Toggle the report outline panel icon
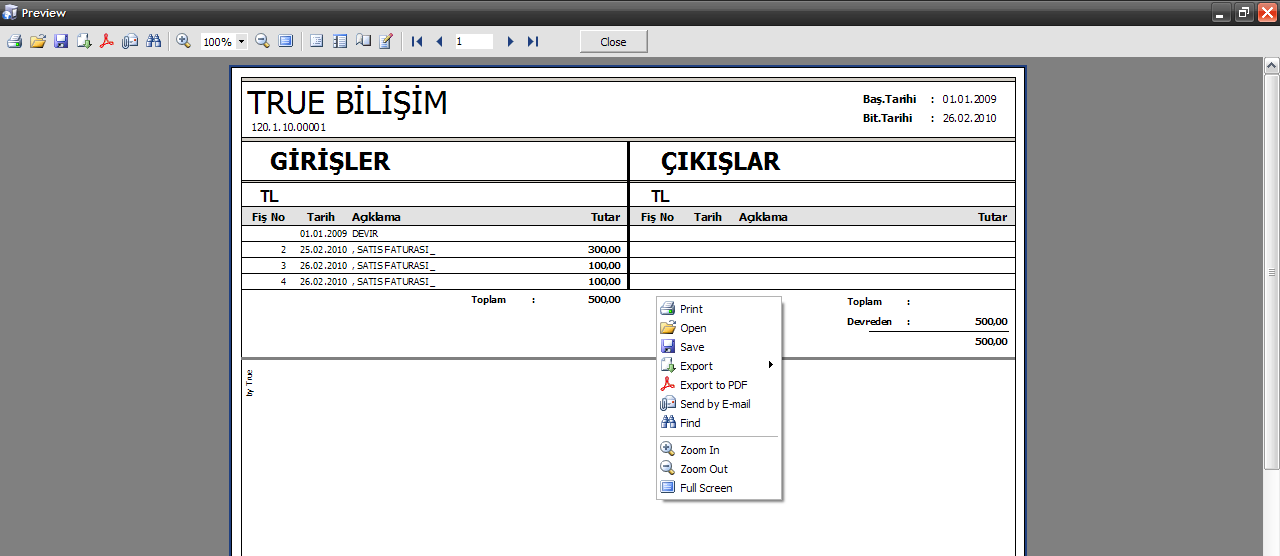The width and height of the screenshot is (1280, 556). pyautogui.click(x=316, y=41)
